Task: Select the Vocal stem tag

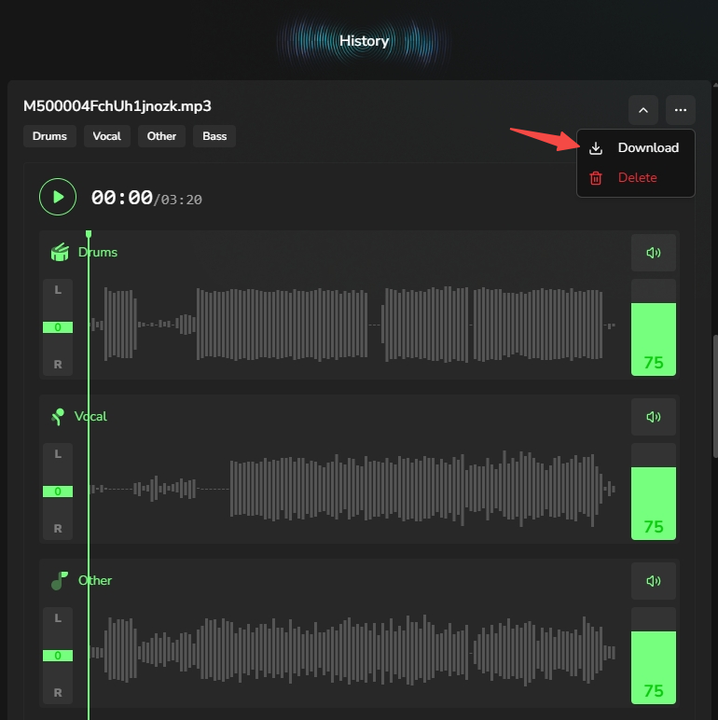Action: coord(107,136)
